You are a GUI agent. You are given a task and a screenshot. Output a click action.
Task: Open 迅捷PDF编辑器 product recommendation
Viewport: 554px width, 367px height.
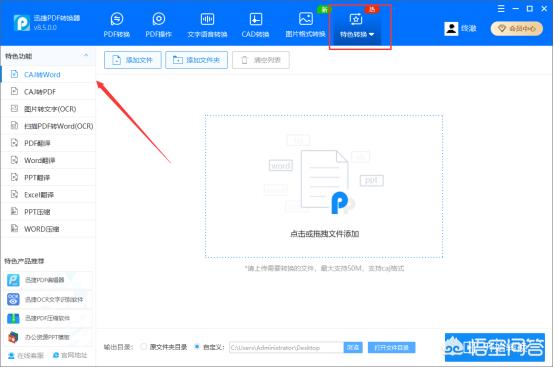(48, 280)
